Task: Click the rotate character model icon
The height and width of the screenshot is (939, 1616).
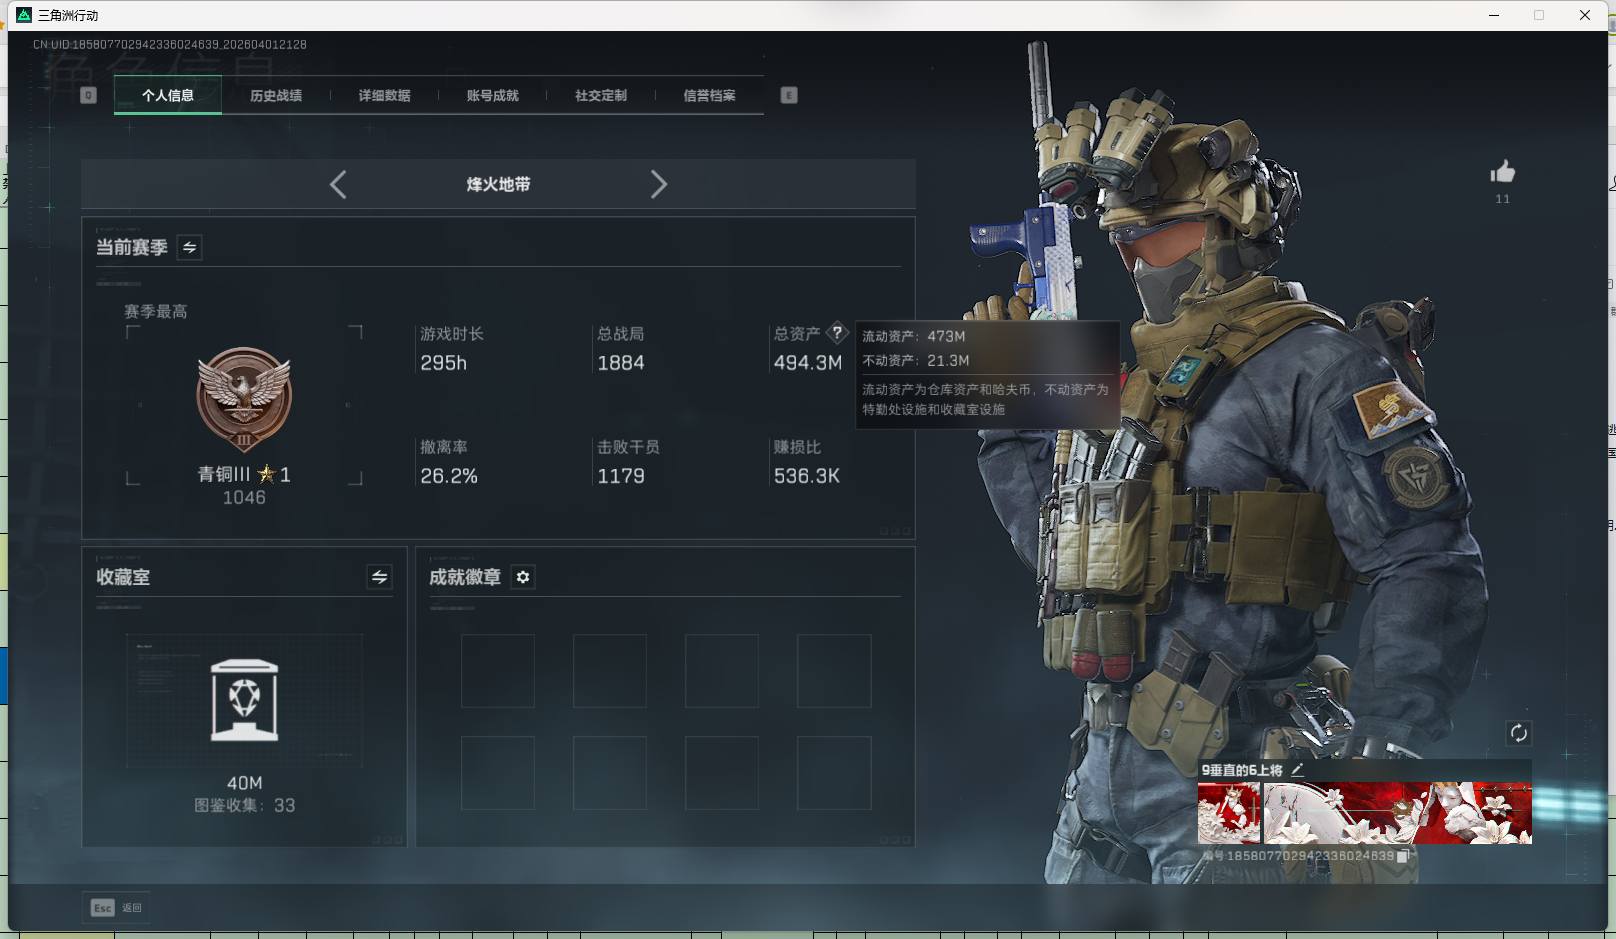Action: [1518, 733]
